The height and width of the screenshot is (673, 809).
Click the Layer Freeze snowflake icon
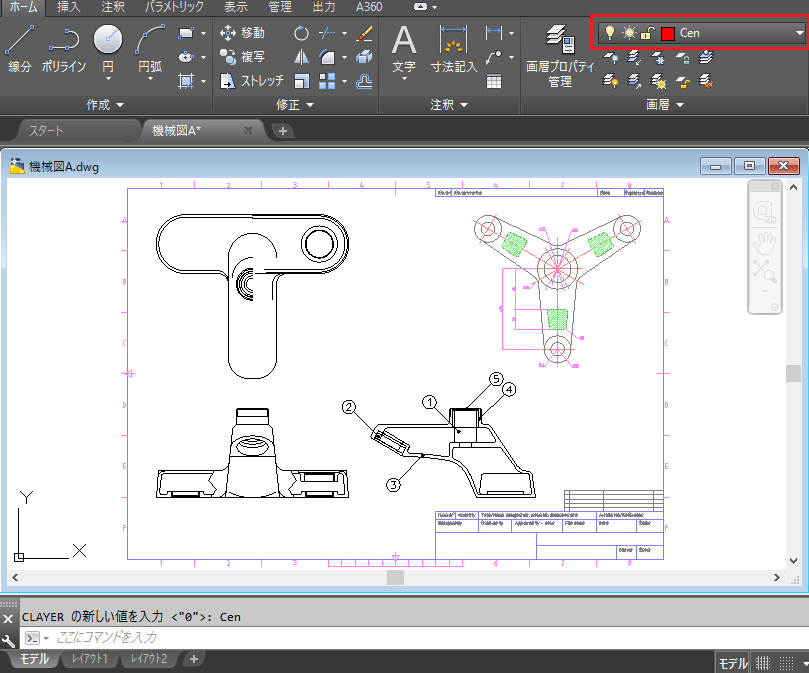pos(658,57)
